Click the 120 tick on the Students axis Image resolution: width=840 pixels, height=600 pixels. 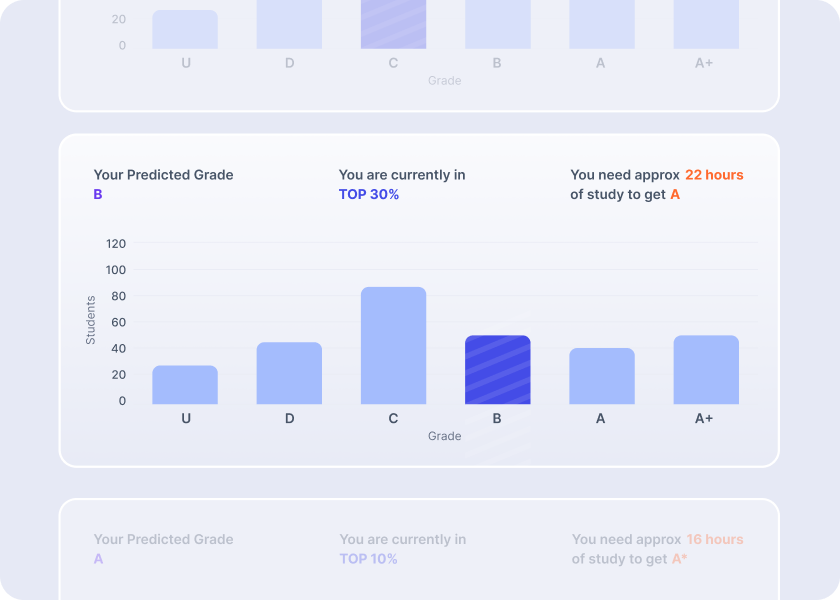(116, 244)
